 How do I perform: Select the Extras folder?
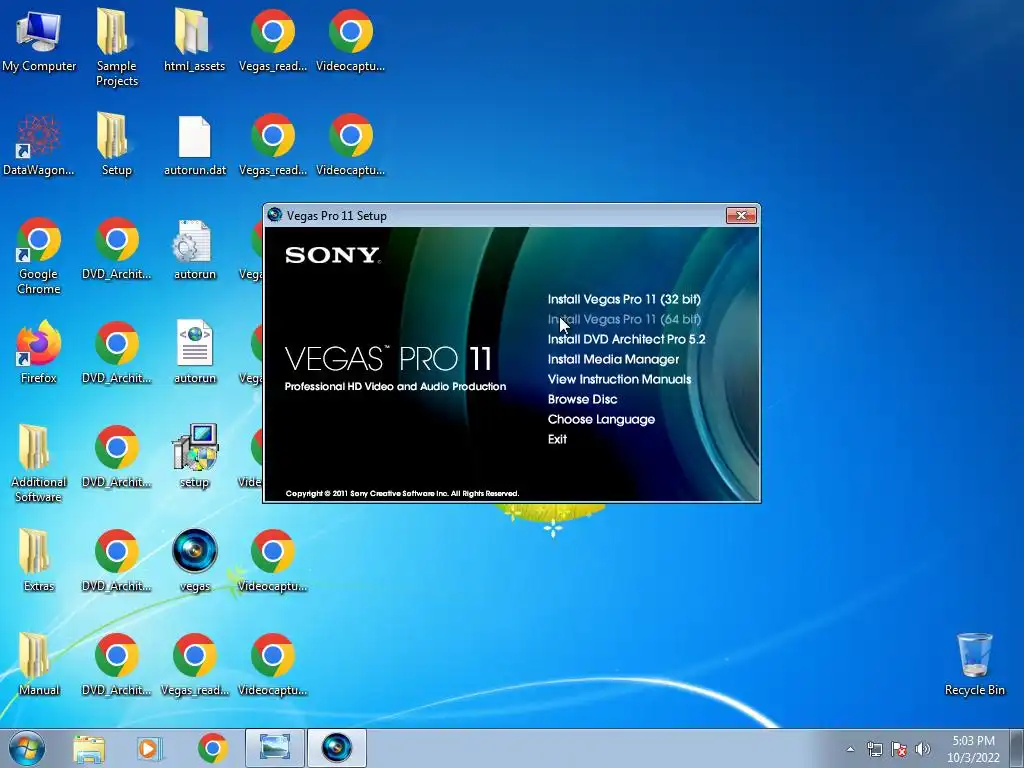pyautogui.click(x=39, y=560)
